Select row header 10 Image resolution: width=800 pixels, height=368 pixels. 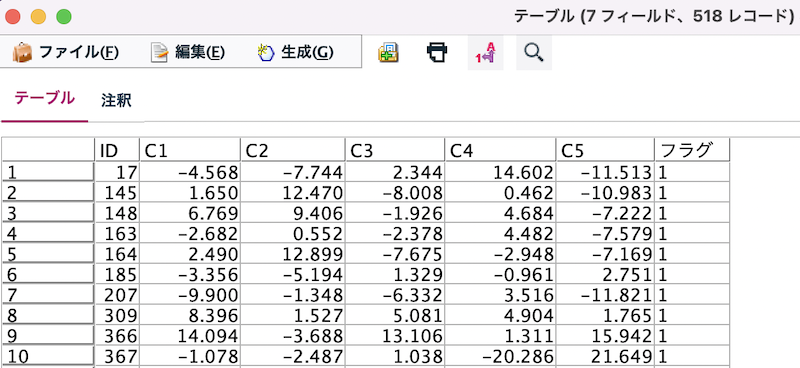(48, 356)
